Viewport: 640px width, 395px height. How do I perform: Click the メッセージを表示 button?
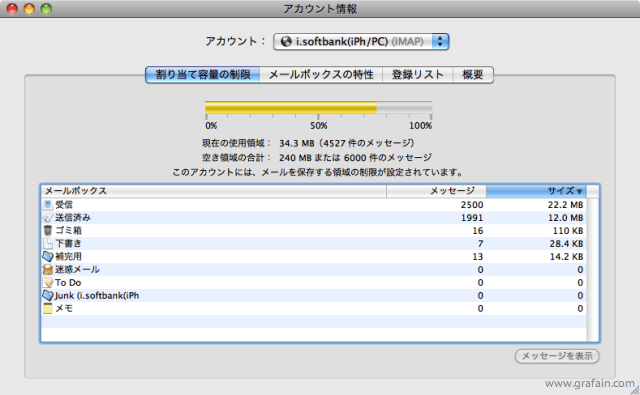[x=557, y=356]
